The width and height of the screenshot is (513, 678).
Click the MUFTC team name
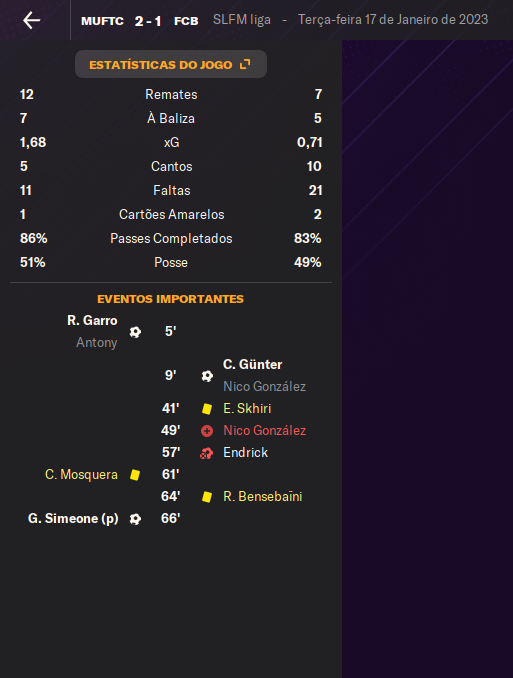coord(103,21)
